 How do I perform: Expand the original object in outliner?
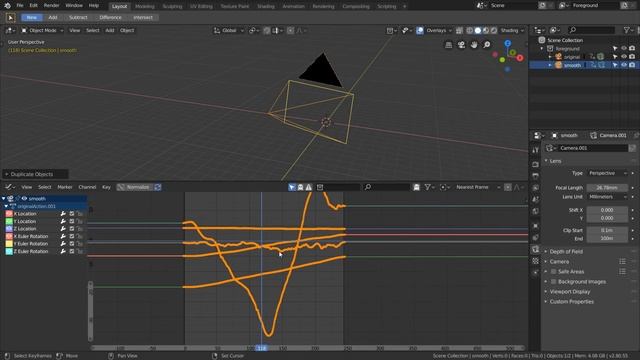550,57
